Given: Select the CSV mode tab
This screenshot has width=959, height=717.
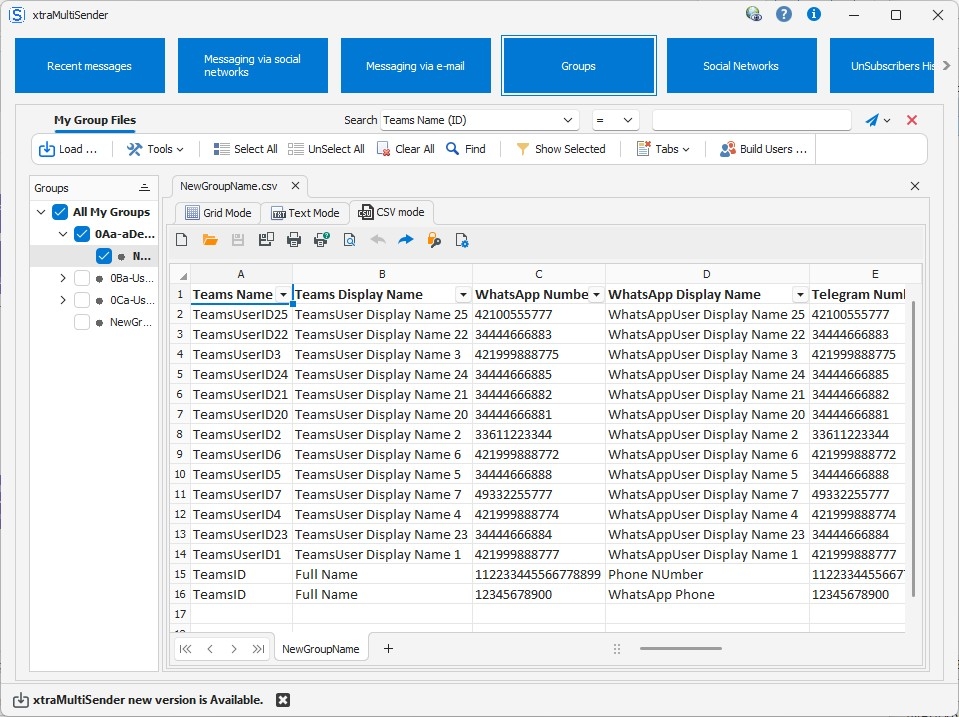Looking at the screenshot, I should (x=391, y=212).
